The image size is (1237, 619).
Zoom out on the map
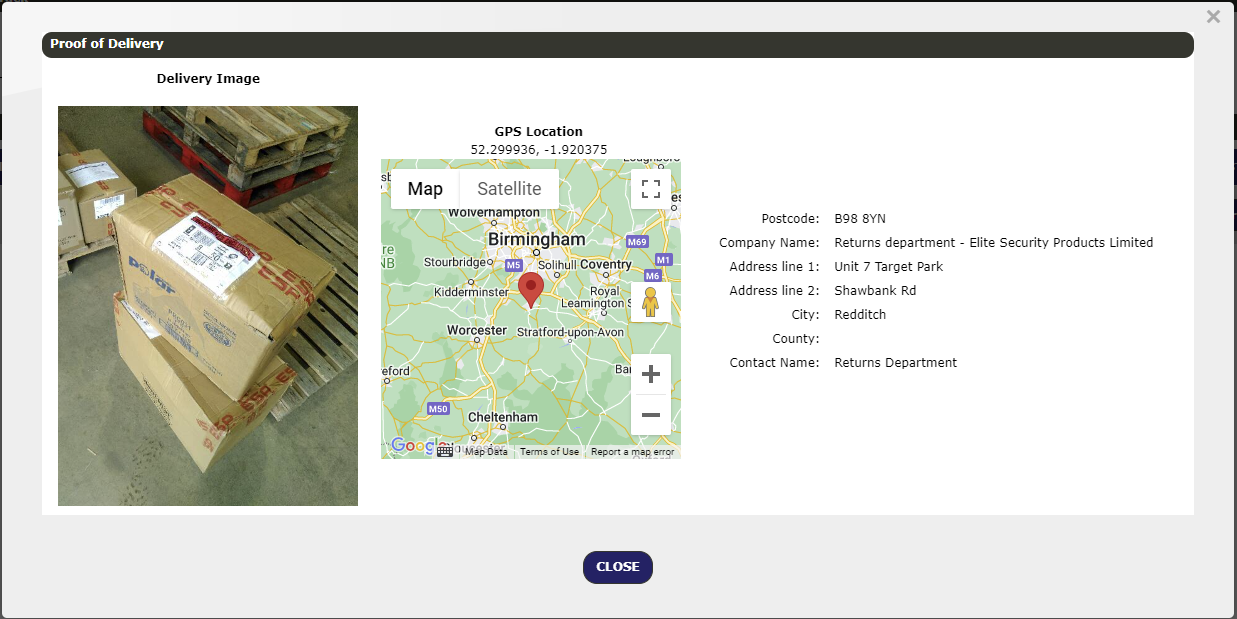tap(650, 415)
